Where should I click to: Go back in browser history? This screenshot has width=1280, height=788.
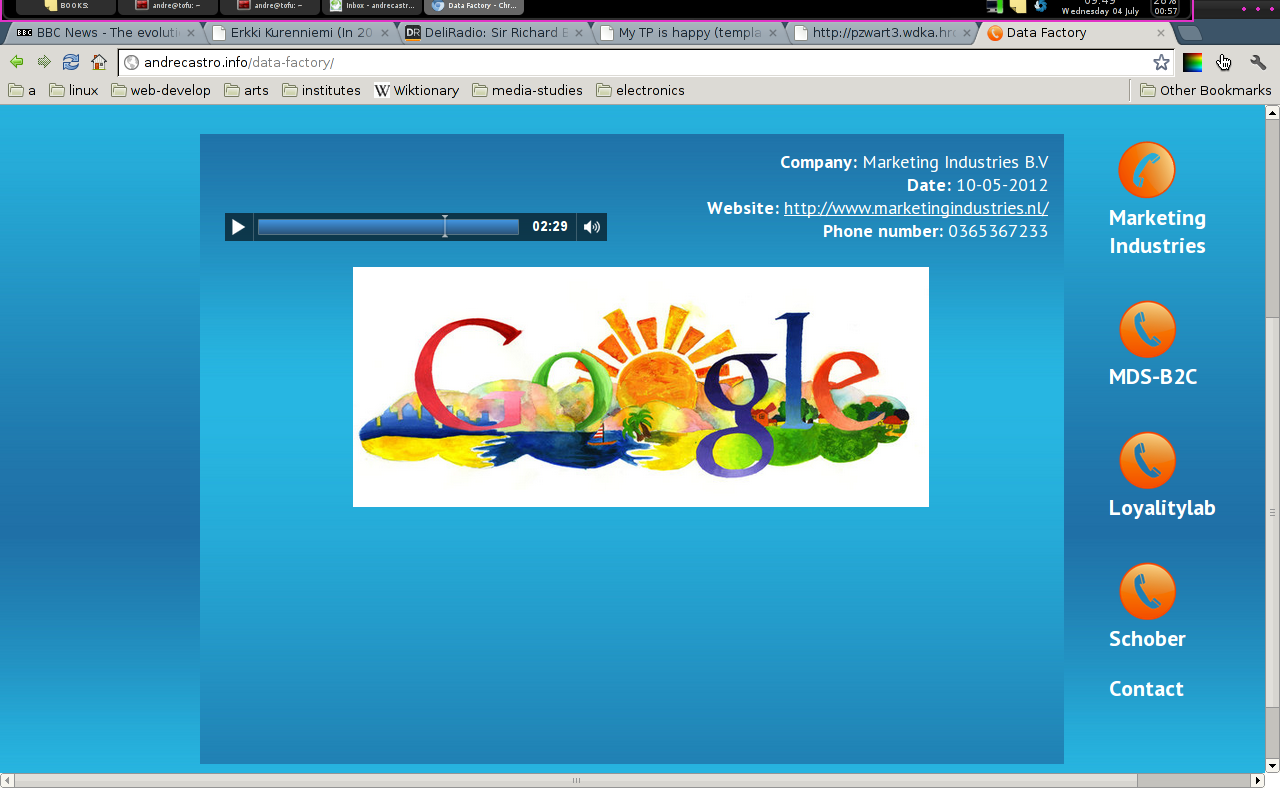17,62
